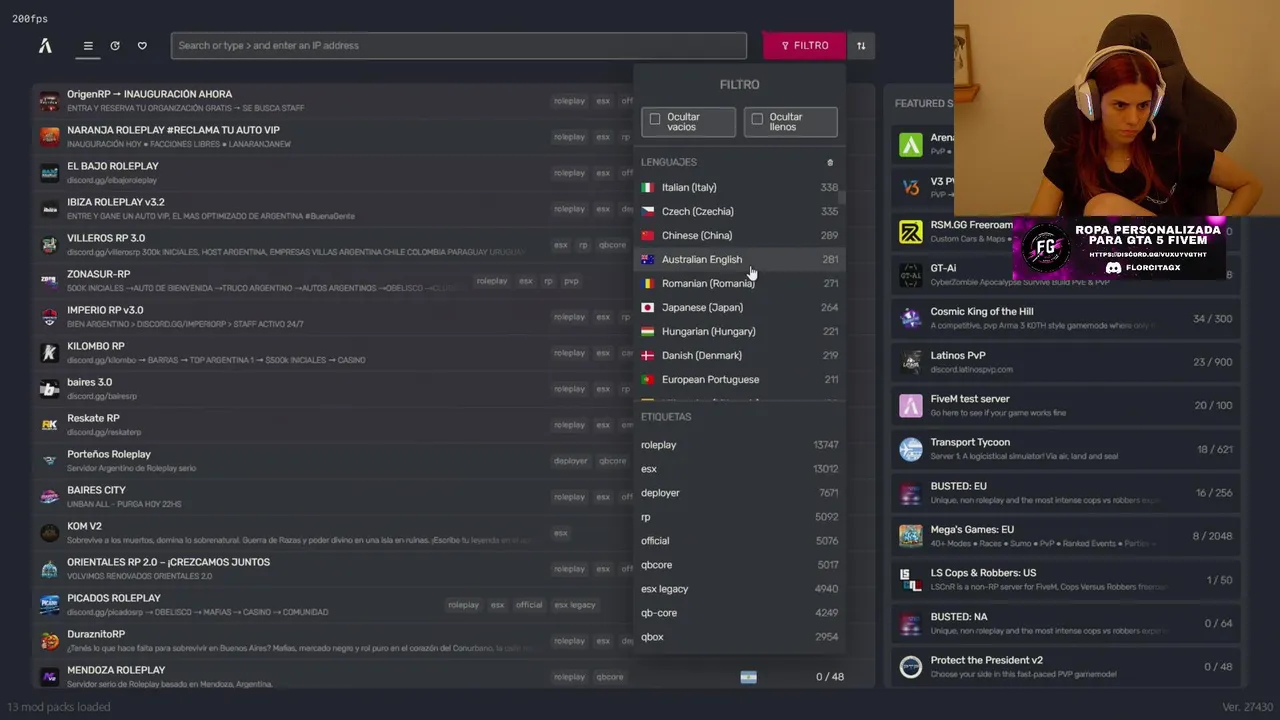Click the IBIZA ROLEPLAY server icon
This screenshot has width=1280, height=720.
[x=49, y=209]
